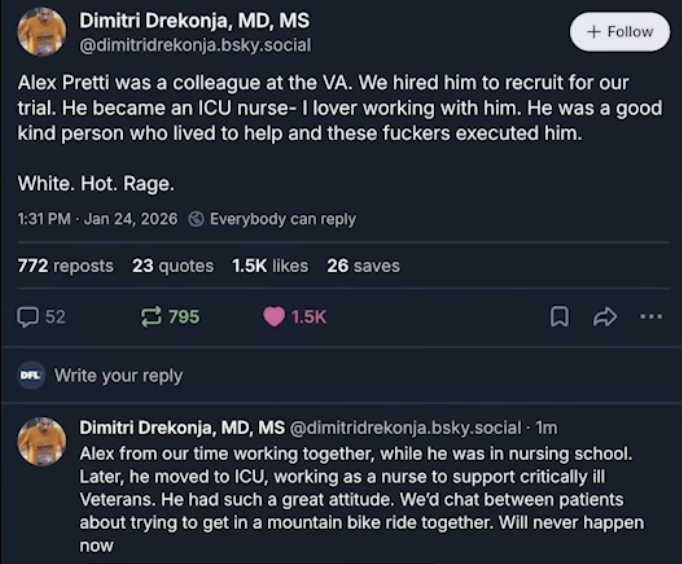The width and height of the screenshot is (682, 564).
Task: View the 772 reposts list
Action: point(65,265)
